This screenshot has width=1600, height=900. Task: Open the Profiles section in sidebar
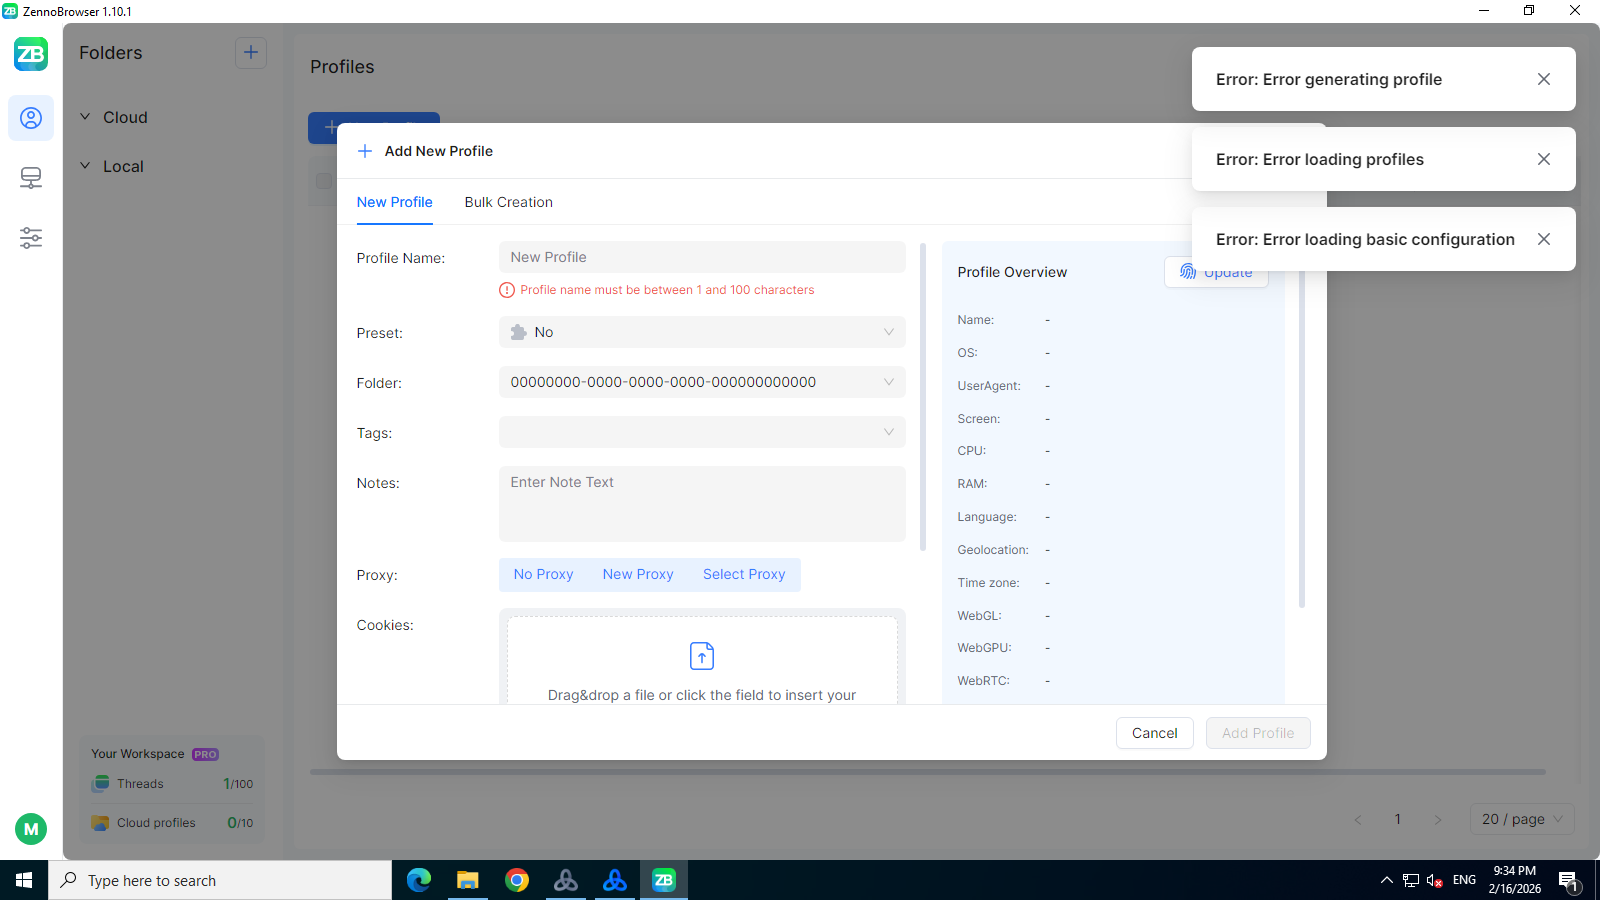31,118
